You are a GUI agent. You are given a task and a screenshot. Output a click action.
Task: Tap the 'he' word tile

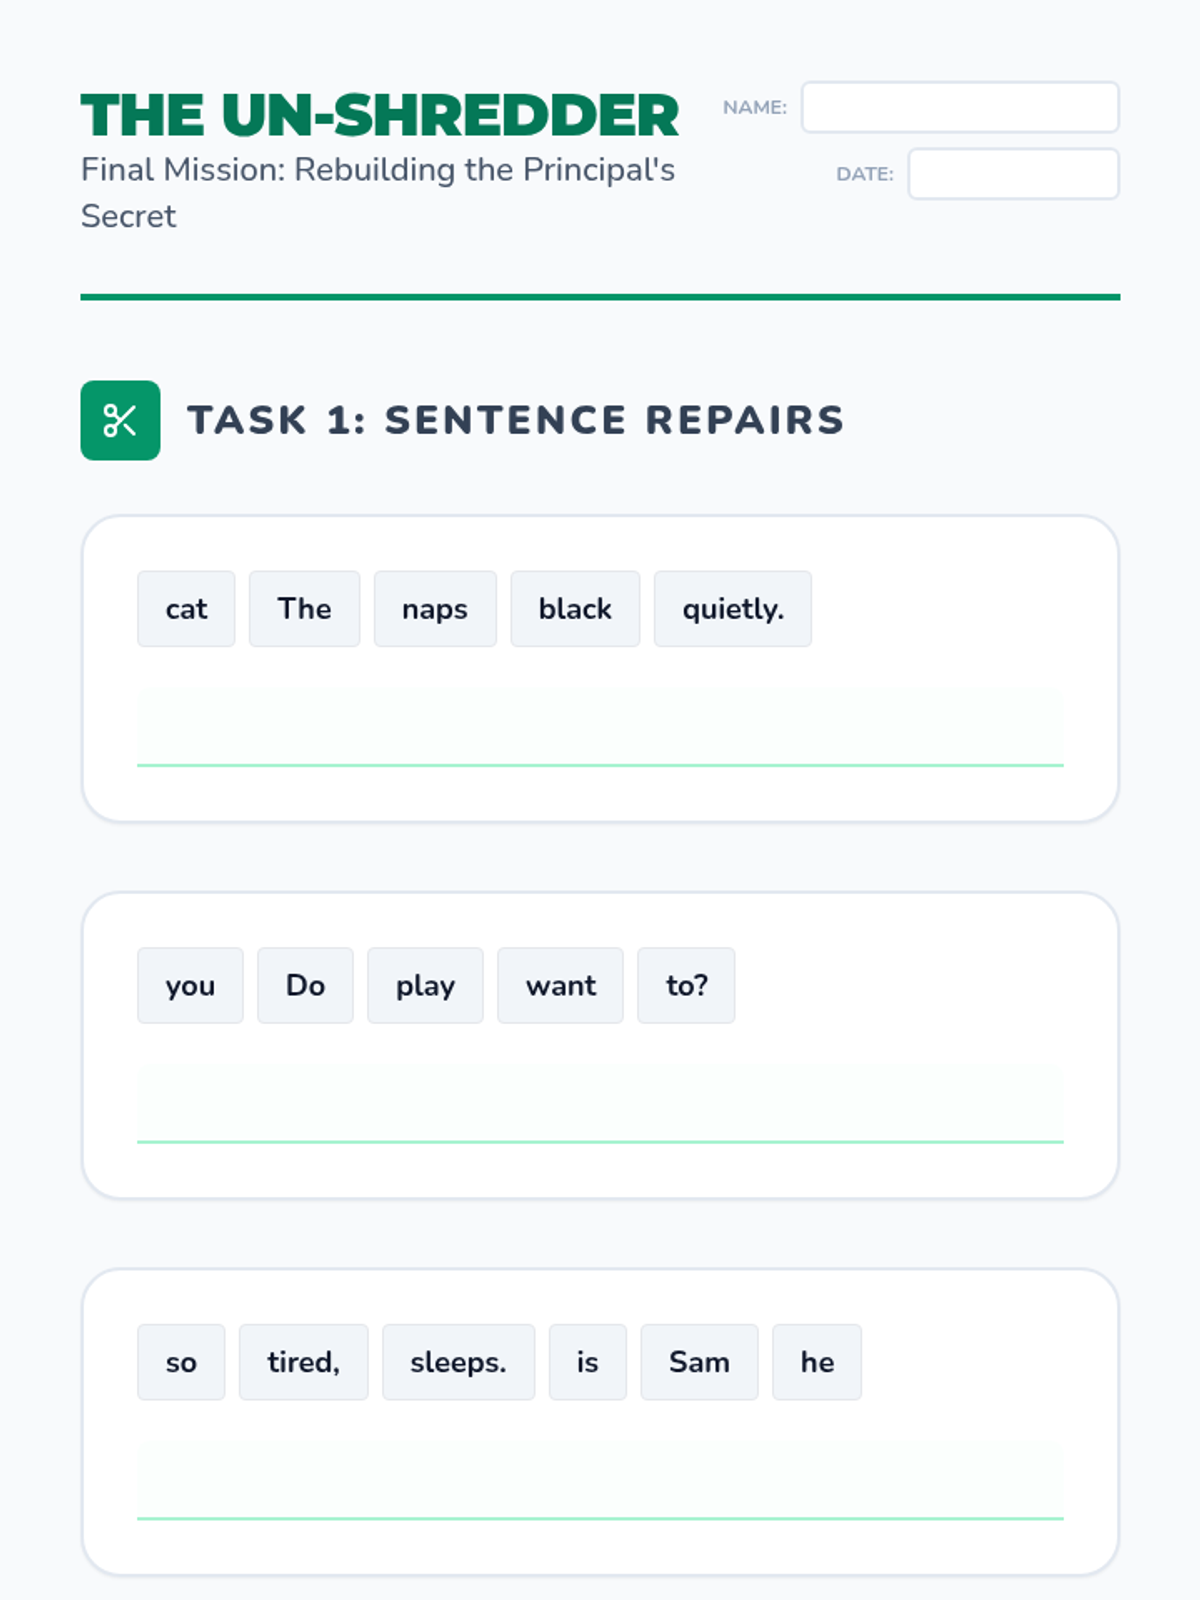coord(817,1362)
